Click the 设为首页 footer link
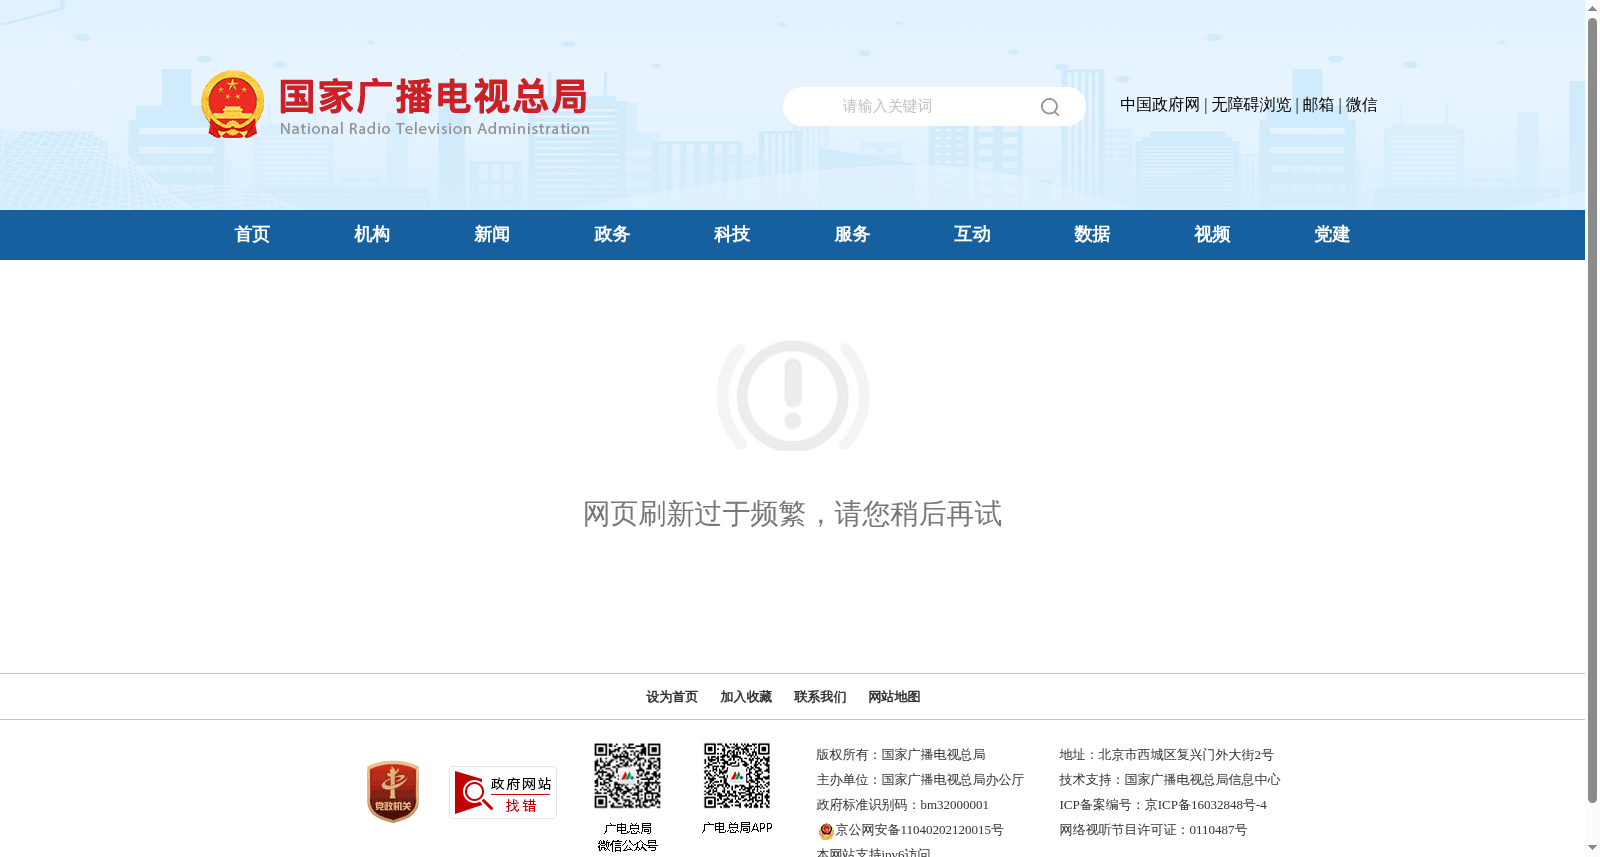 click(x=672, y=697)
